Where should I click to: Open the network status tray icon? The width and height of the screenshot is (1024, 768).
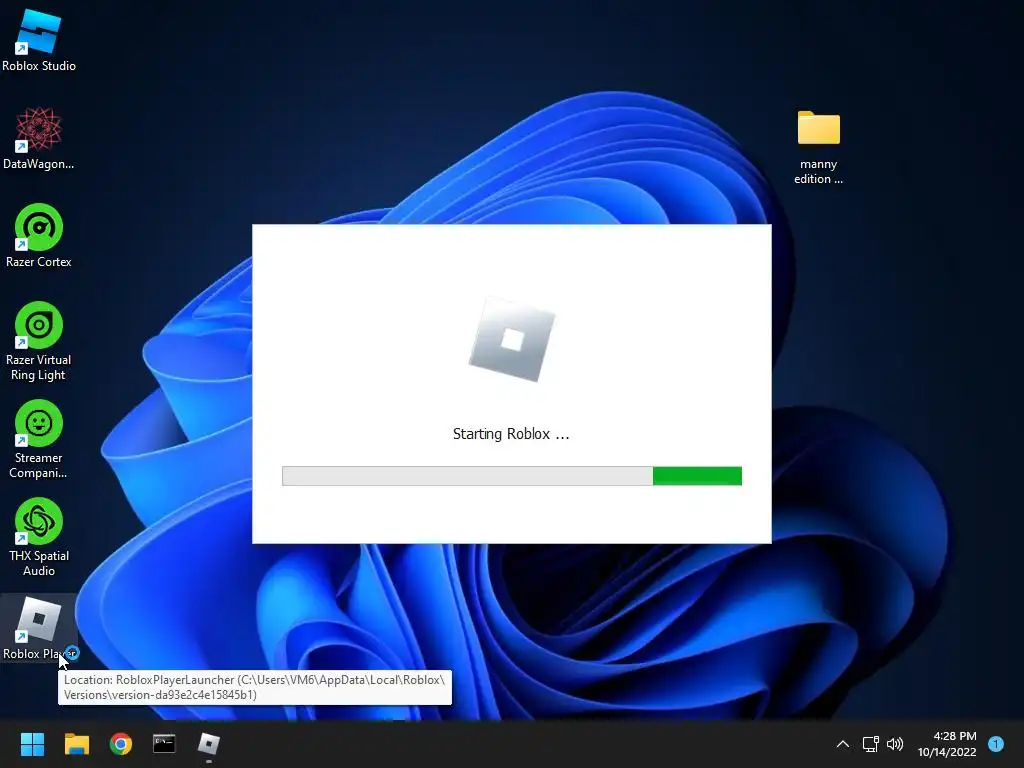point(871,744)
